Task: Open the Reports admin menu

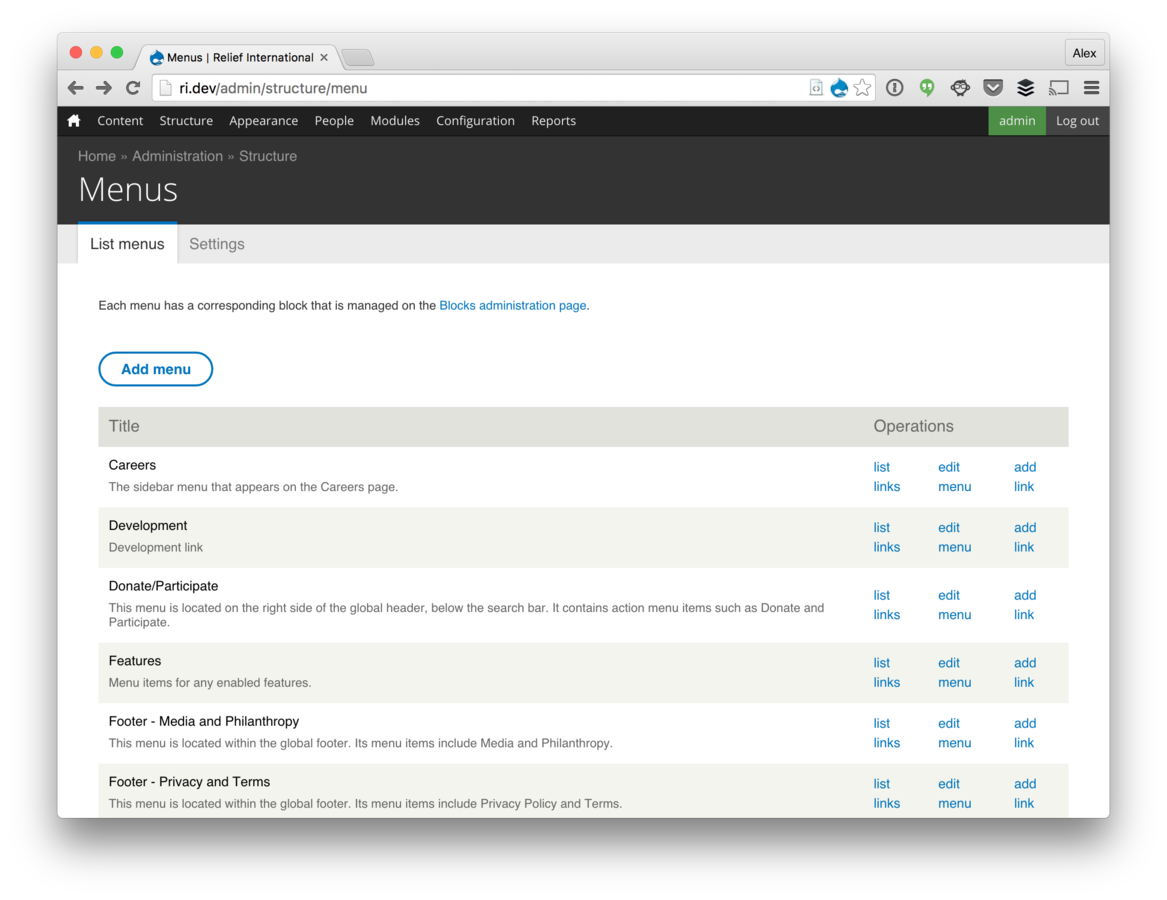Action: (554, 121)
